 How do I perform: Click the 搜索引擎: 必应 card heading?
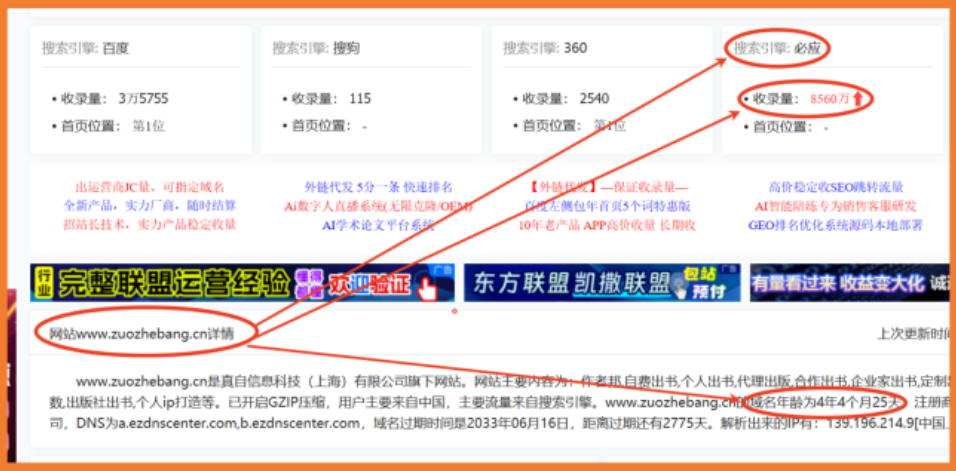[x=777, y=48]
